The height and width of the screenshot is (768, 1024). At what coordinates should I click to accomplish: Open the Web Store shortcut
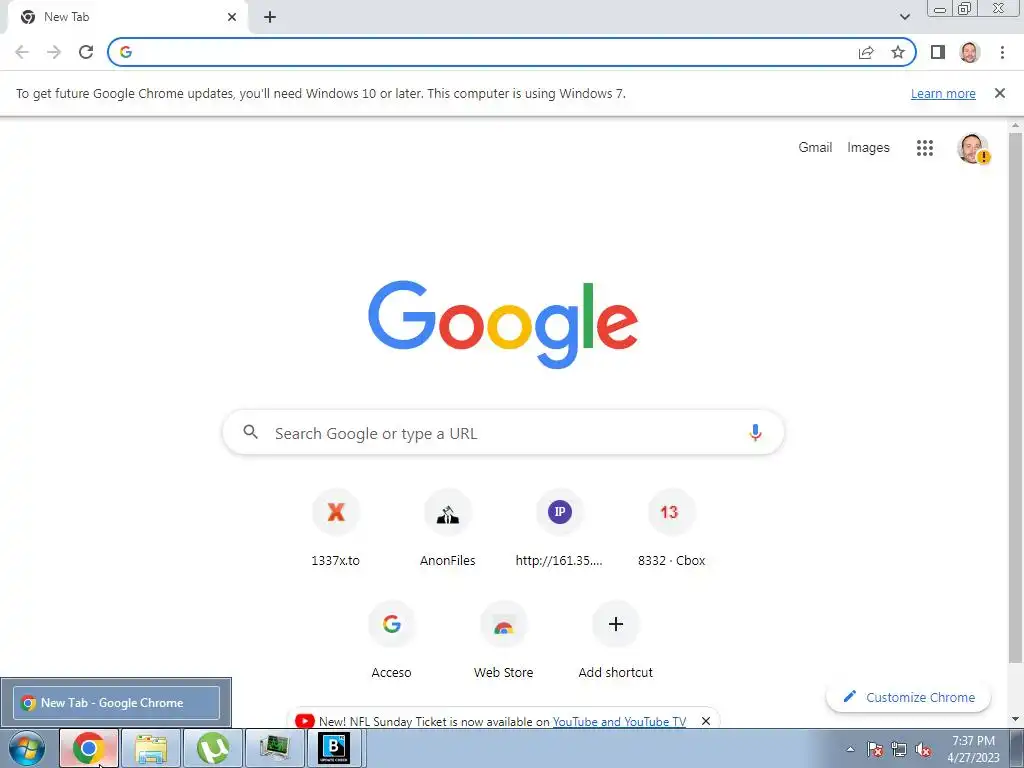point(504,639)
